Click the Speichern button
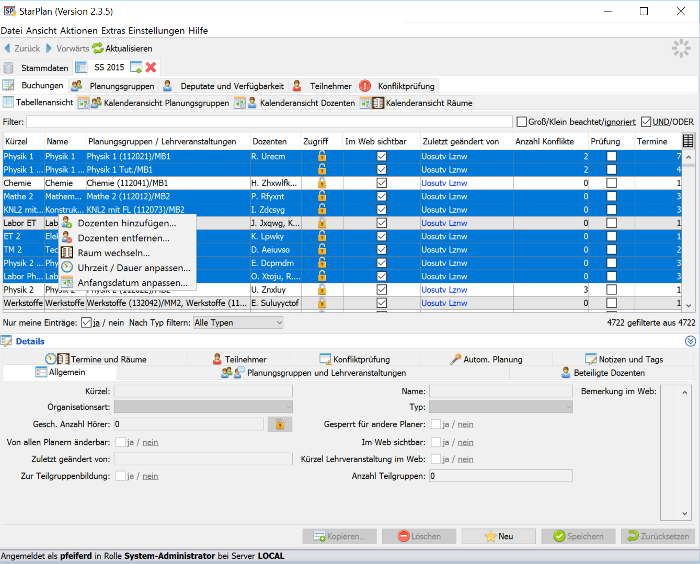Viewport: 700px width, 564px height. point(578,536)
